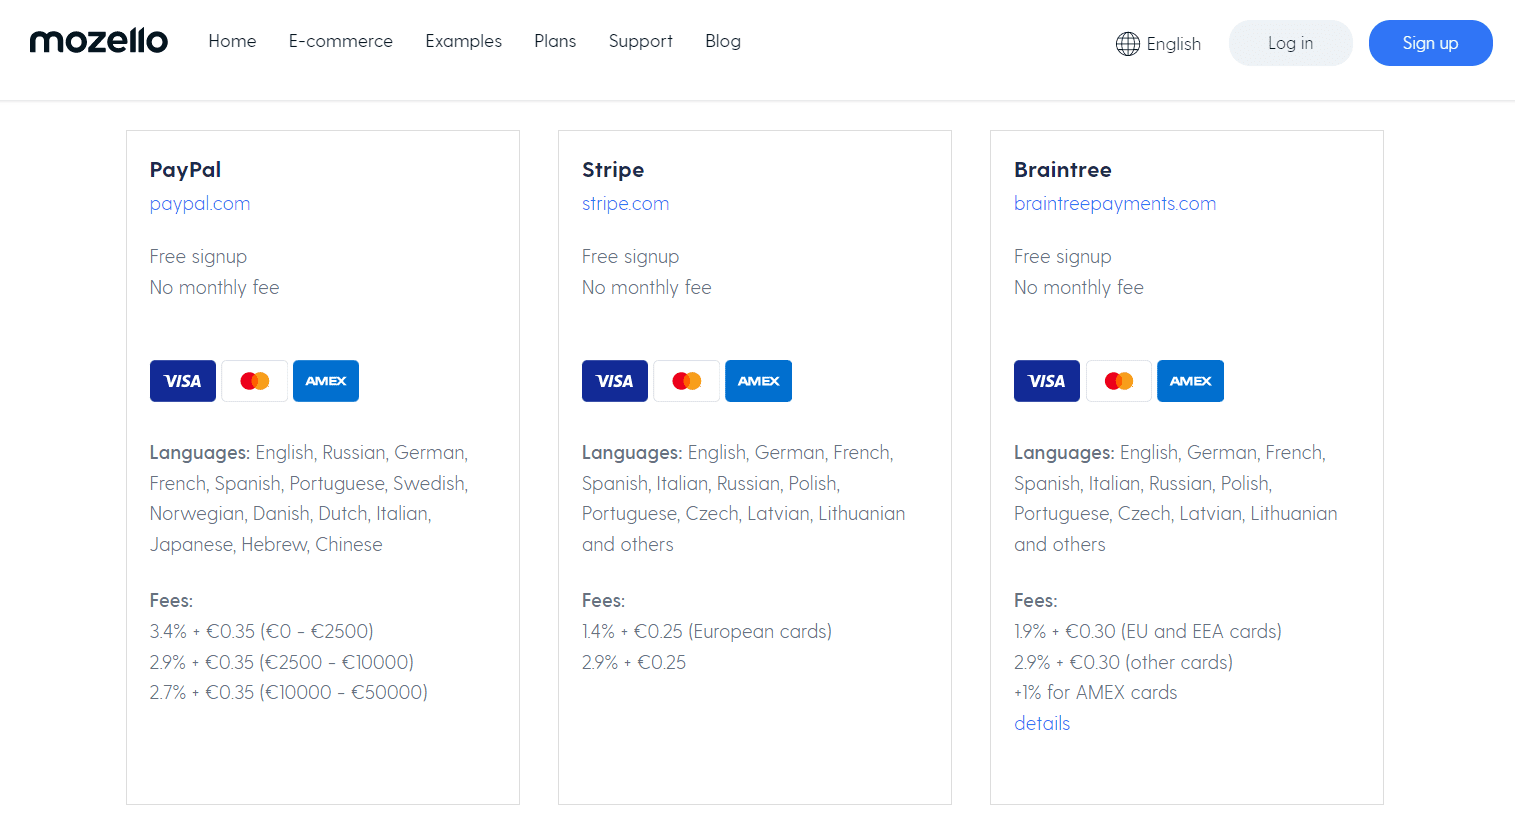The width and height of the screenshot is (1515, 831).
Task: Open the Support page
Action: 641,41
